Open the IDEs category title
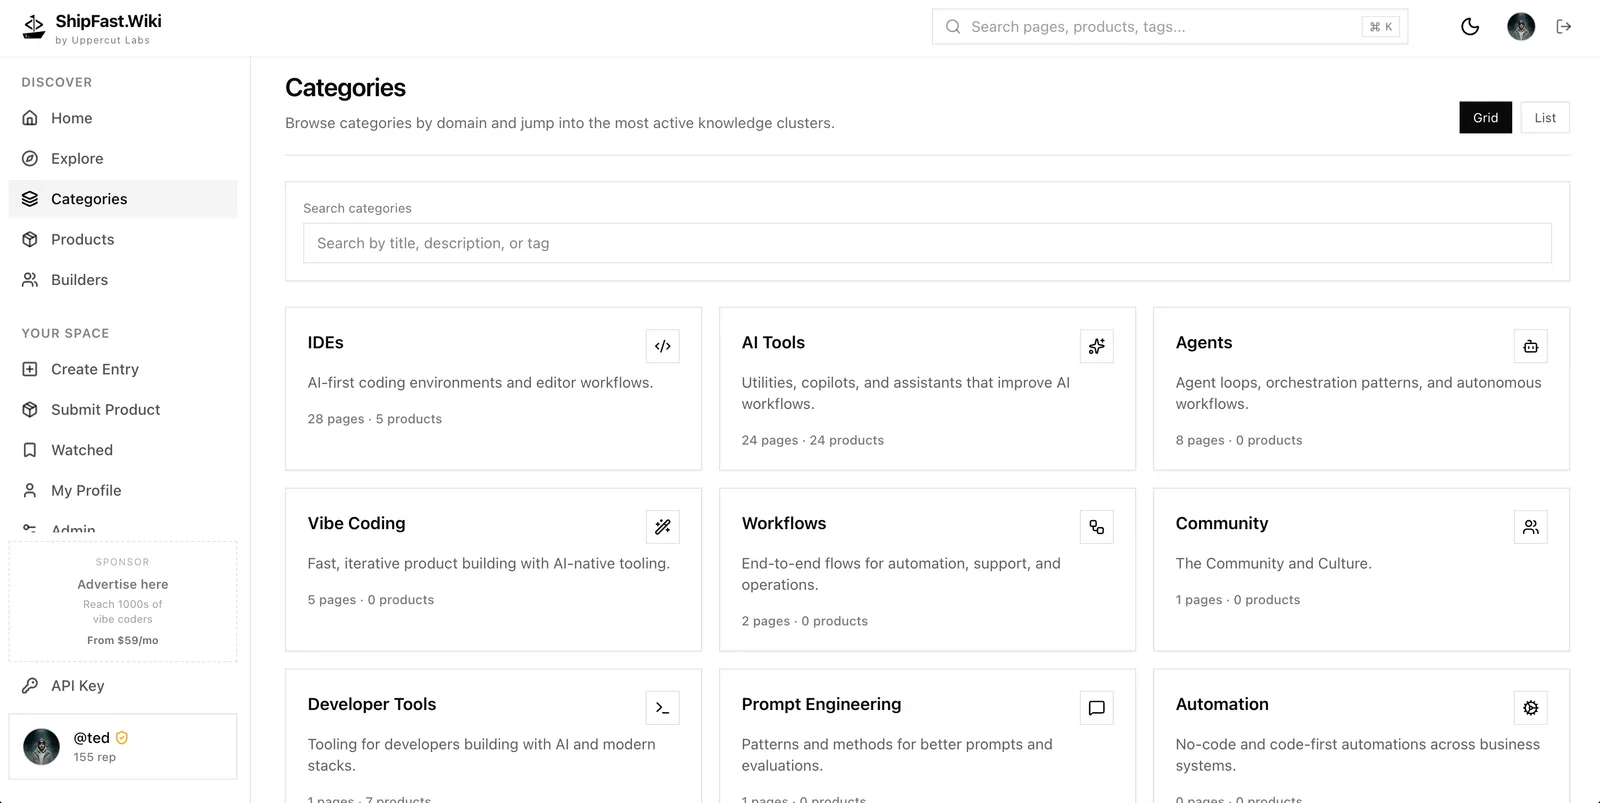The width and height of the screenshot is (1600, 803). click(325, 343)
